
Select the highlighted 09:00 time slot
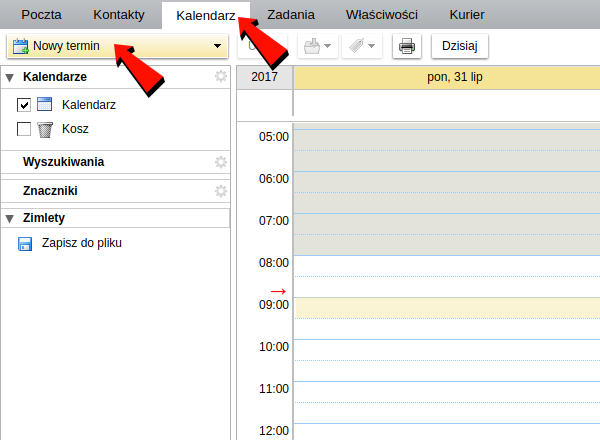(447, 308)
